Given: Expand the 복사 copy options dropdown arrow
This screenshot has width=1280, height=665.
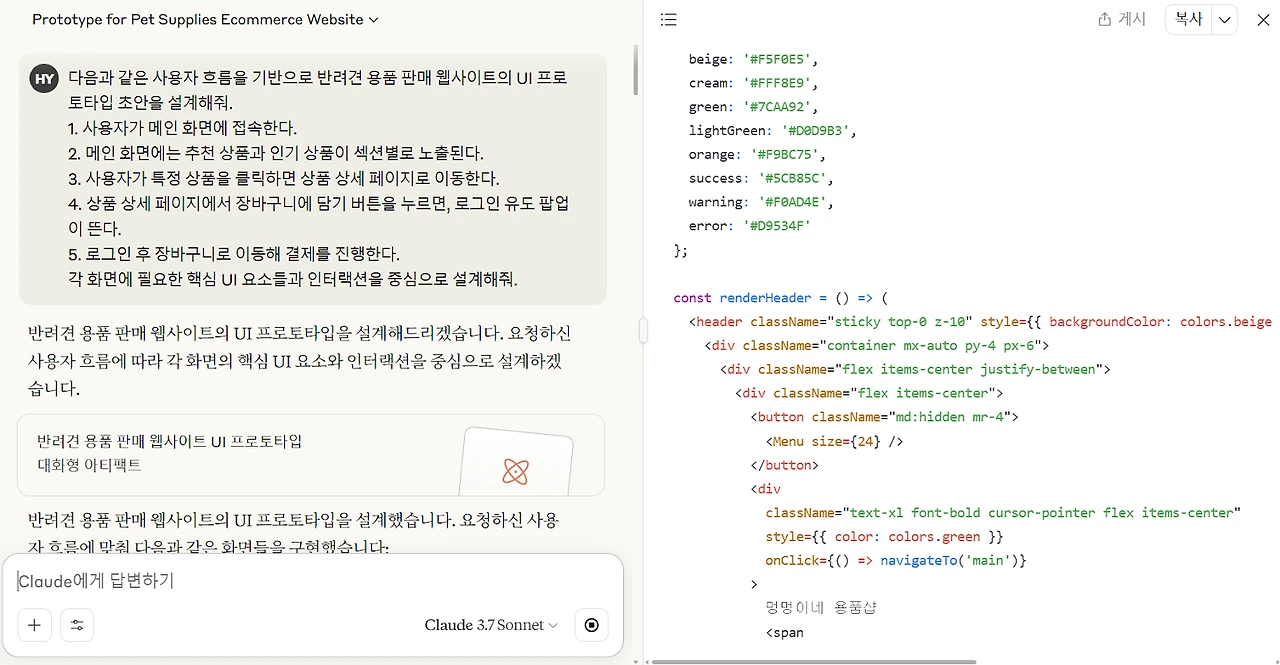Looking at the screenshot, I should [x=1225, y=20].
